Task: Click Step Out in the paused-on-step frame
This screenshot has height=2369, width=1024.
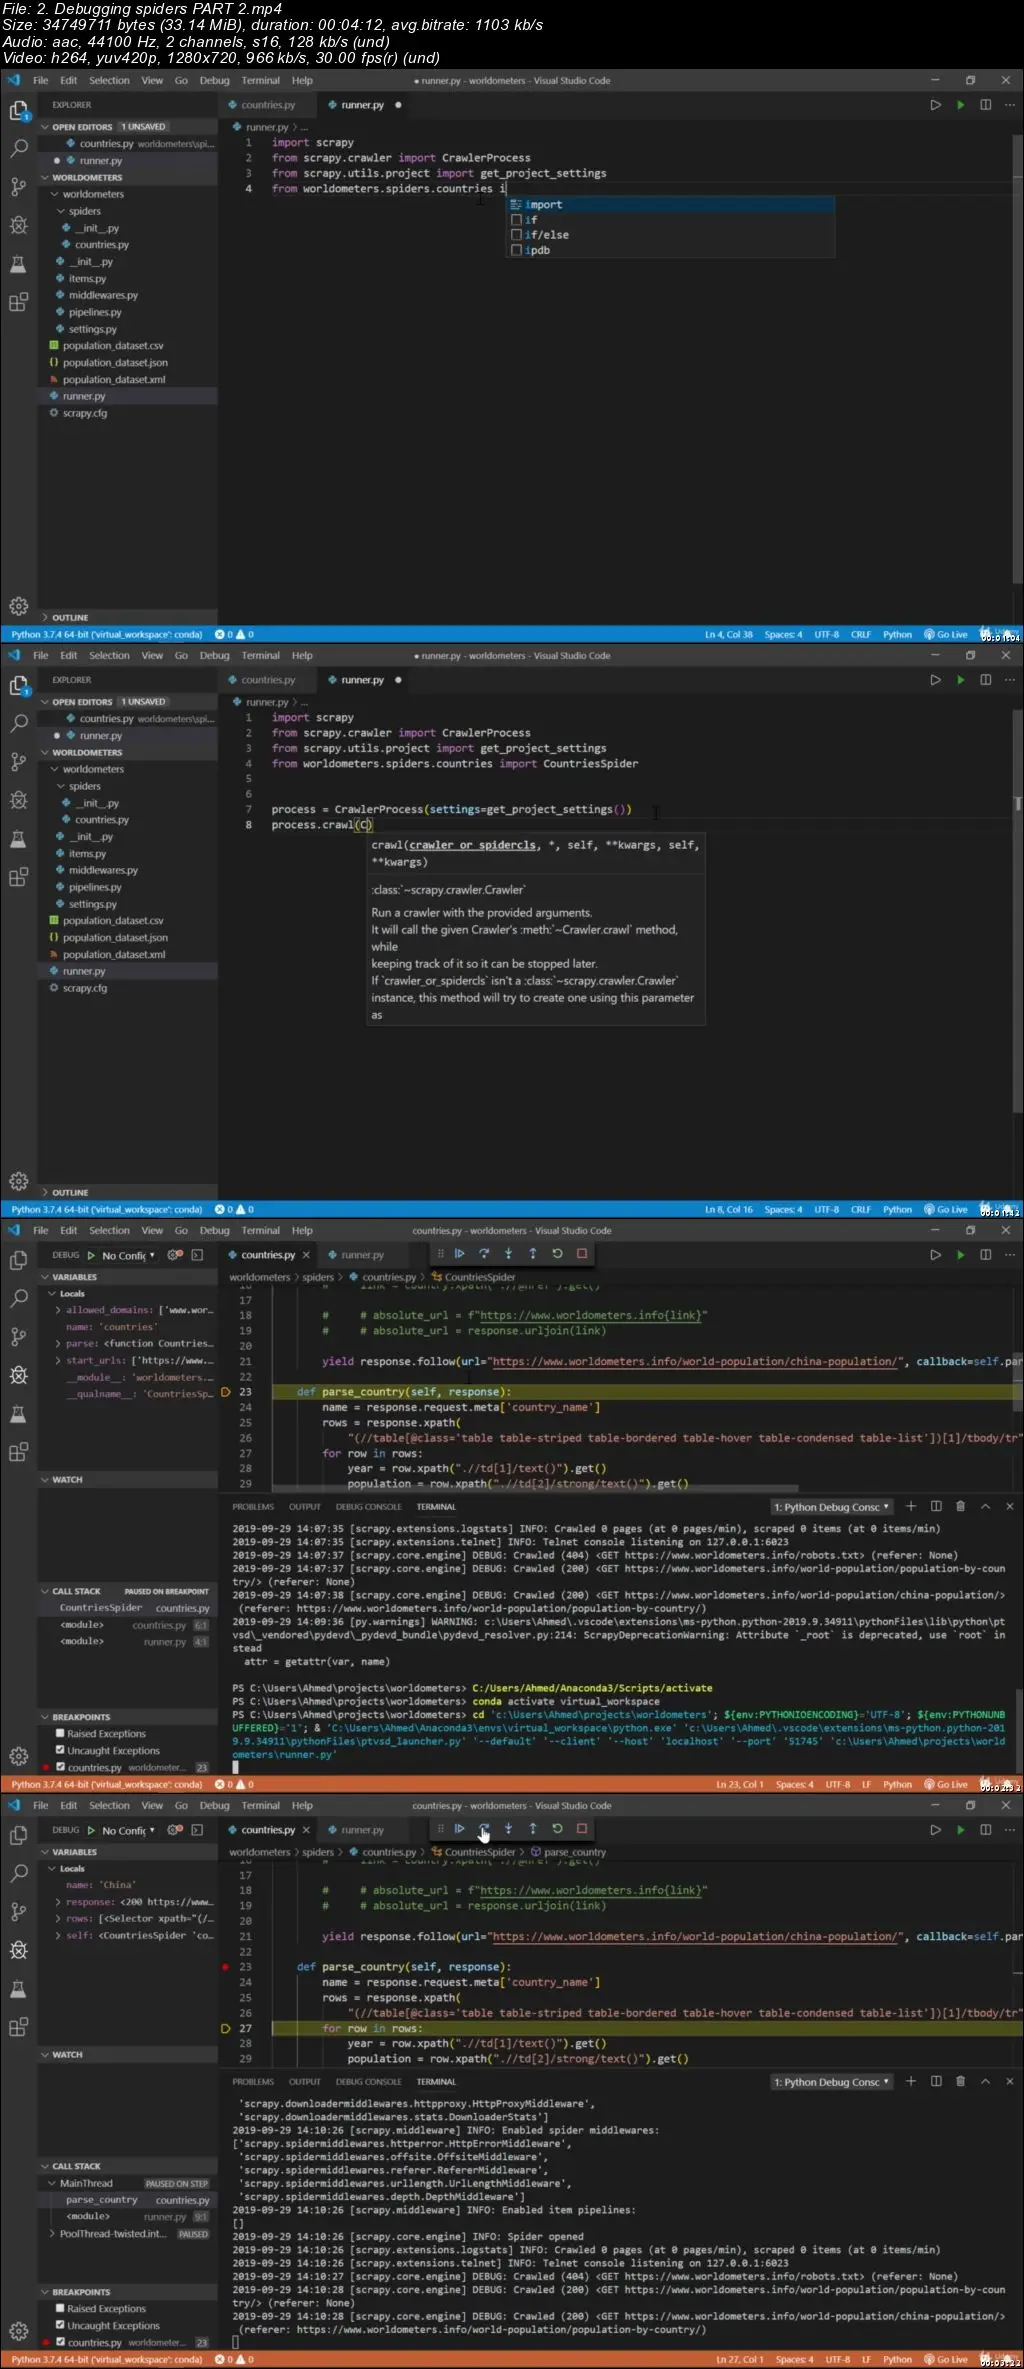Action: click(x=533, y=1829)
